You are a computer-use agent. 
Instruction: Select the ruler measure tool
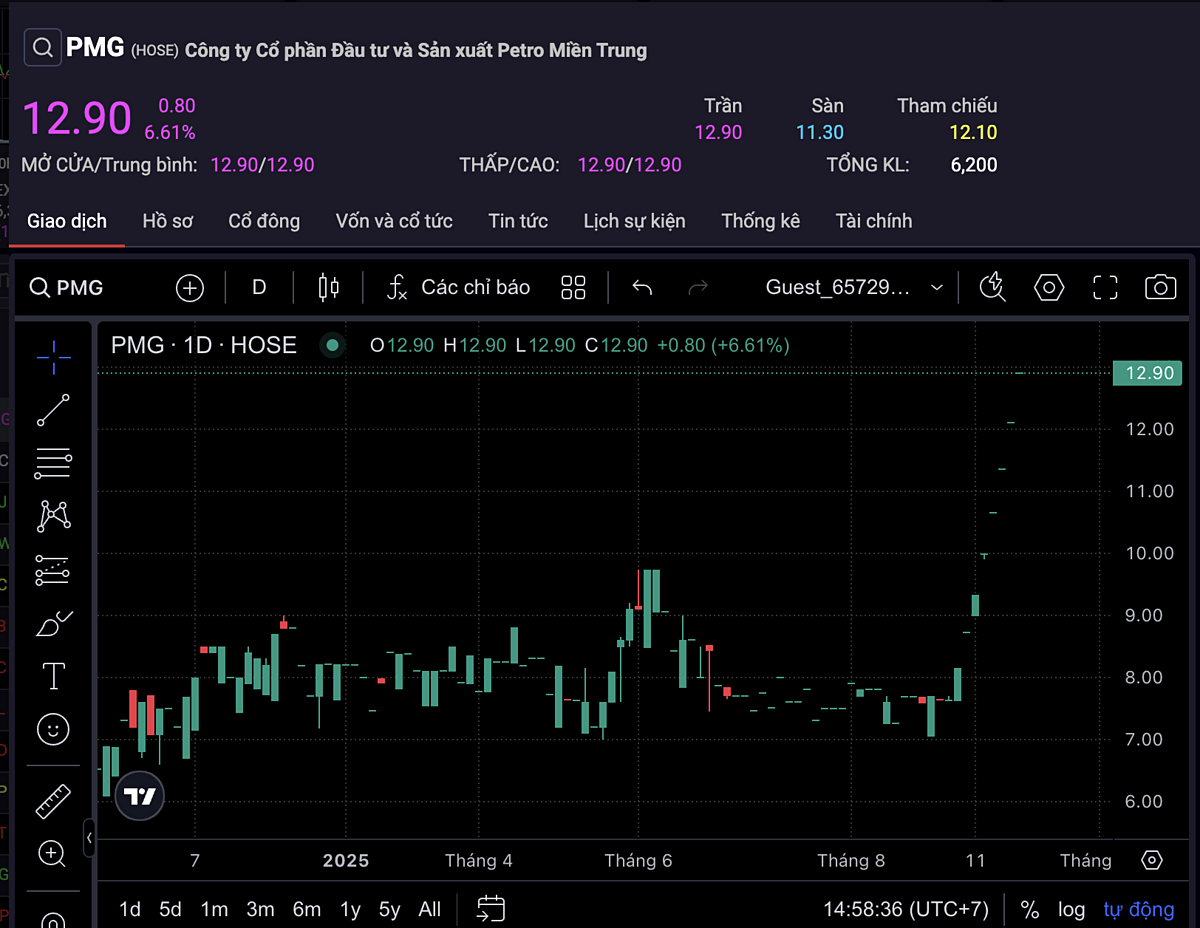tap(53, 801)
